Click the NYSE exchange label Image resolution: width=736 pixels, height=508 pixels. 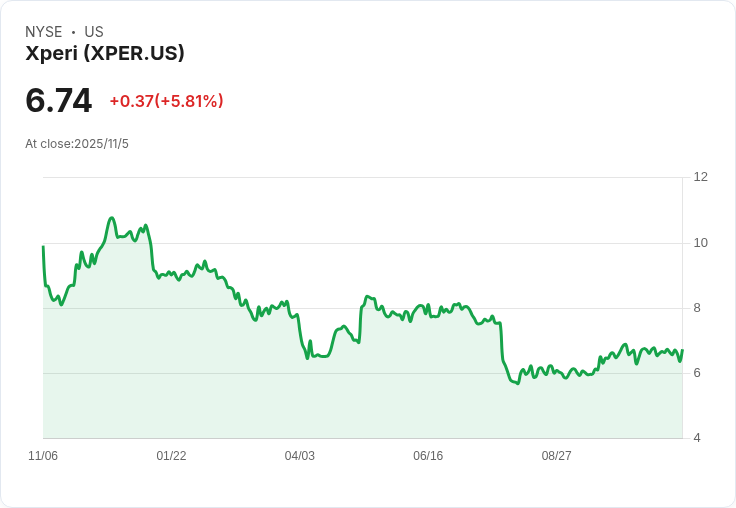(44, 32)
